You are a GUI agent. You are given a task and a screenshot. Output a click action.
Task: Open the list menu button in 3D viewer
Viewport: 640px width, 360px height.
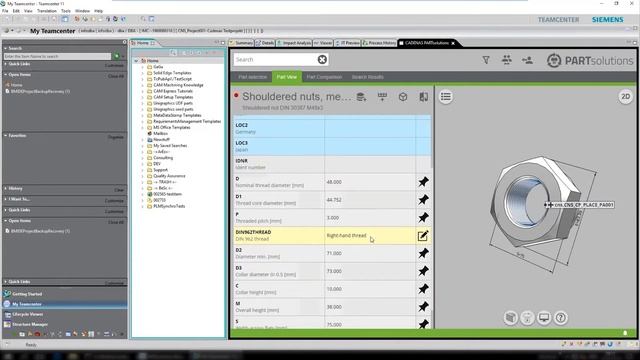tap(446, 97)
